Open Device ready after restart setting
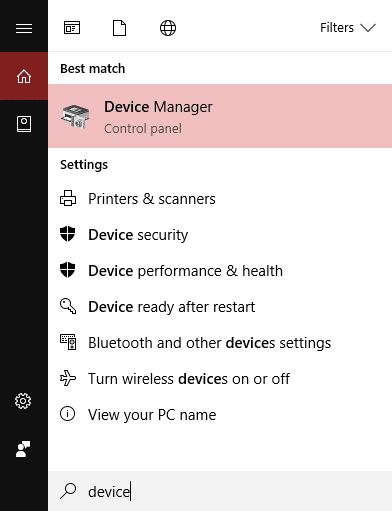The image size is (392, 511). [x=220, y=307]
